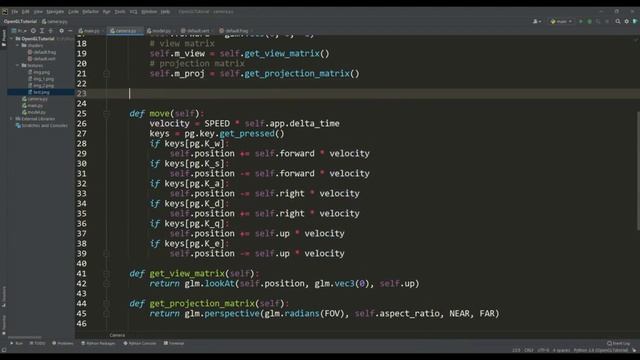This screenshot has height=360, width=640.
Task: Open the Navigate menu
Action: [55, 11]
